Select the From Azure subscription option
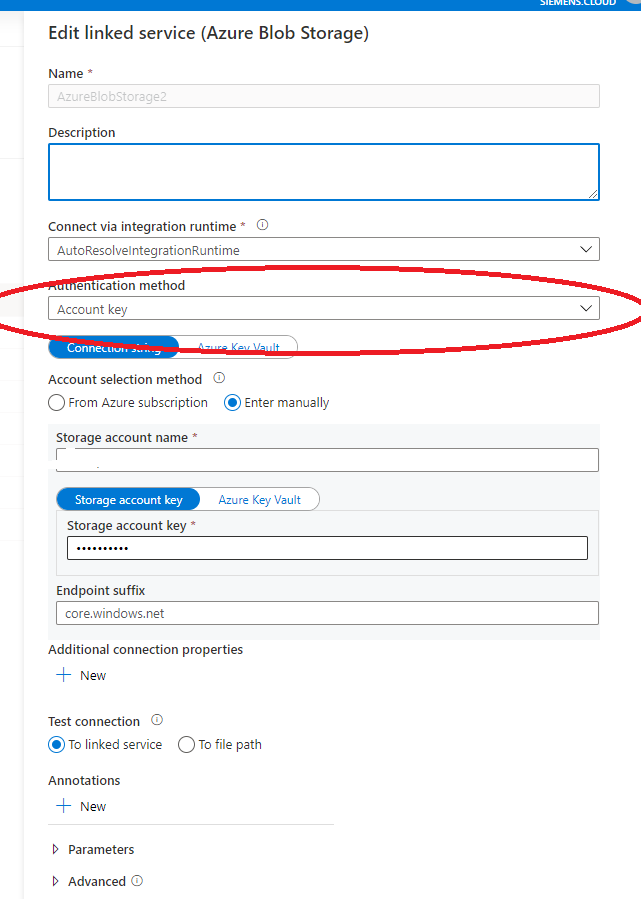 pos(57,402)
